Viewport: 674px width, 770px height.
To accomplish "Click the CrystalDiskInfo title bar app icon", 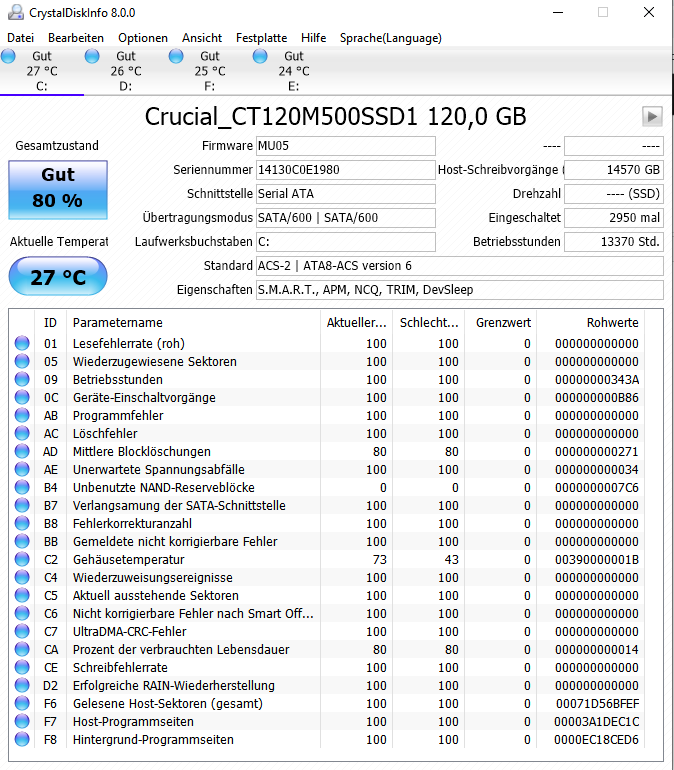I will point(16,12).
